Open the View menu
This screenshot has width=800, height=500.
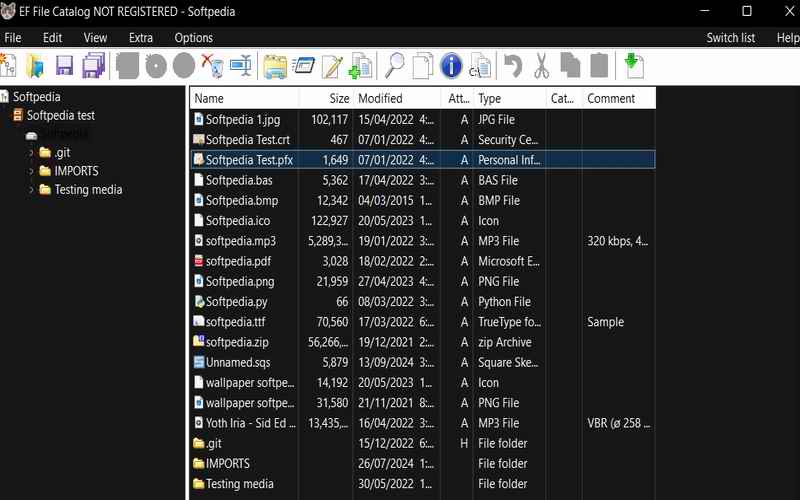95,38
